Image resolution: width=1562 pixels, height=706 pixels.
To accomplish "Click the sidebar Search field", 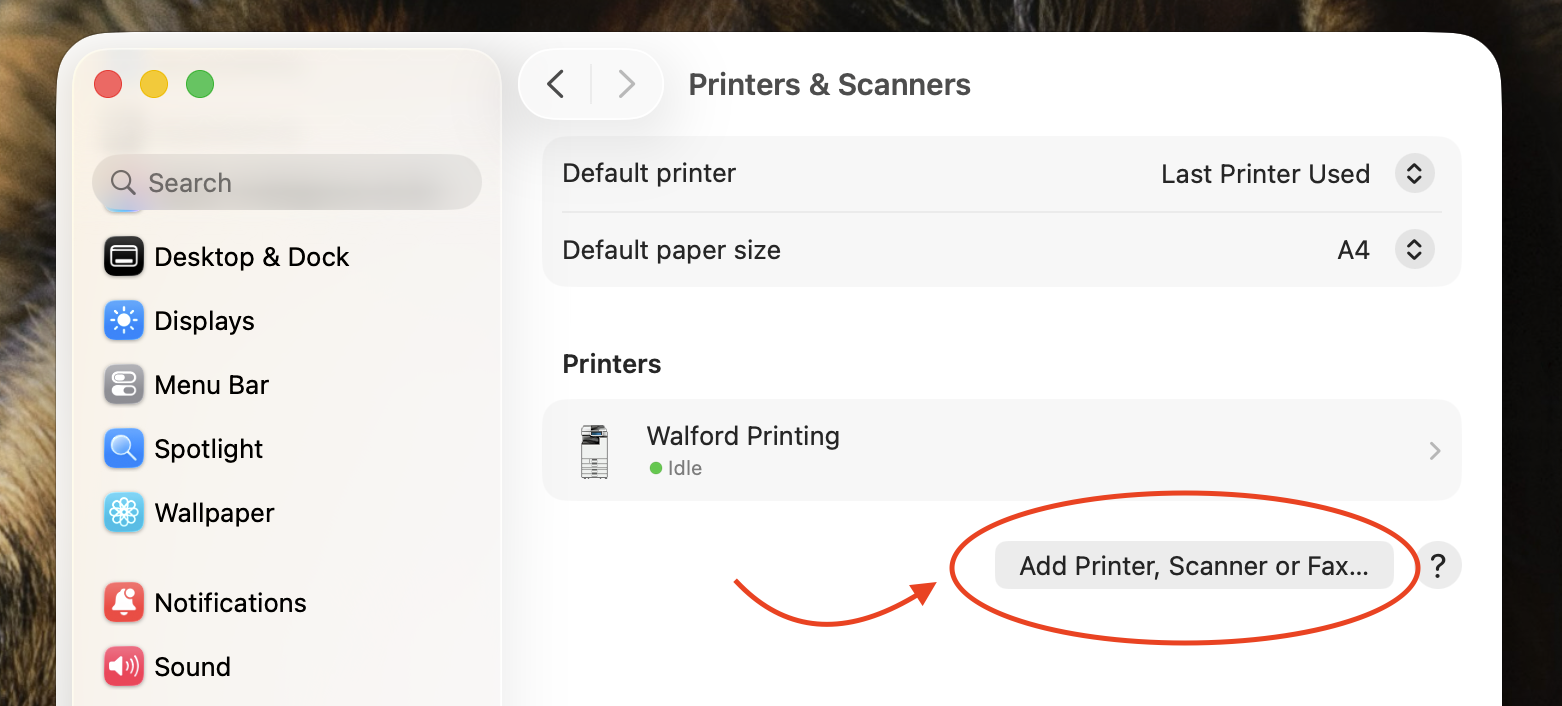I will [x=287, y=182].
